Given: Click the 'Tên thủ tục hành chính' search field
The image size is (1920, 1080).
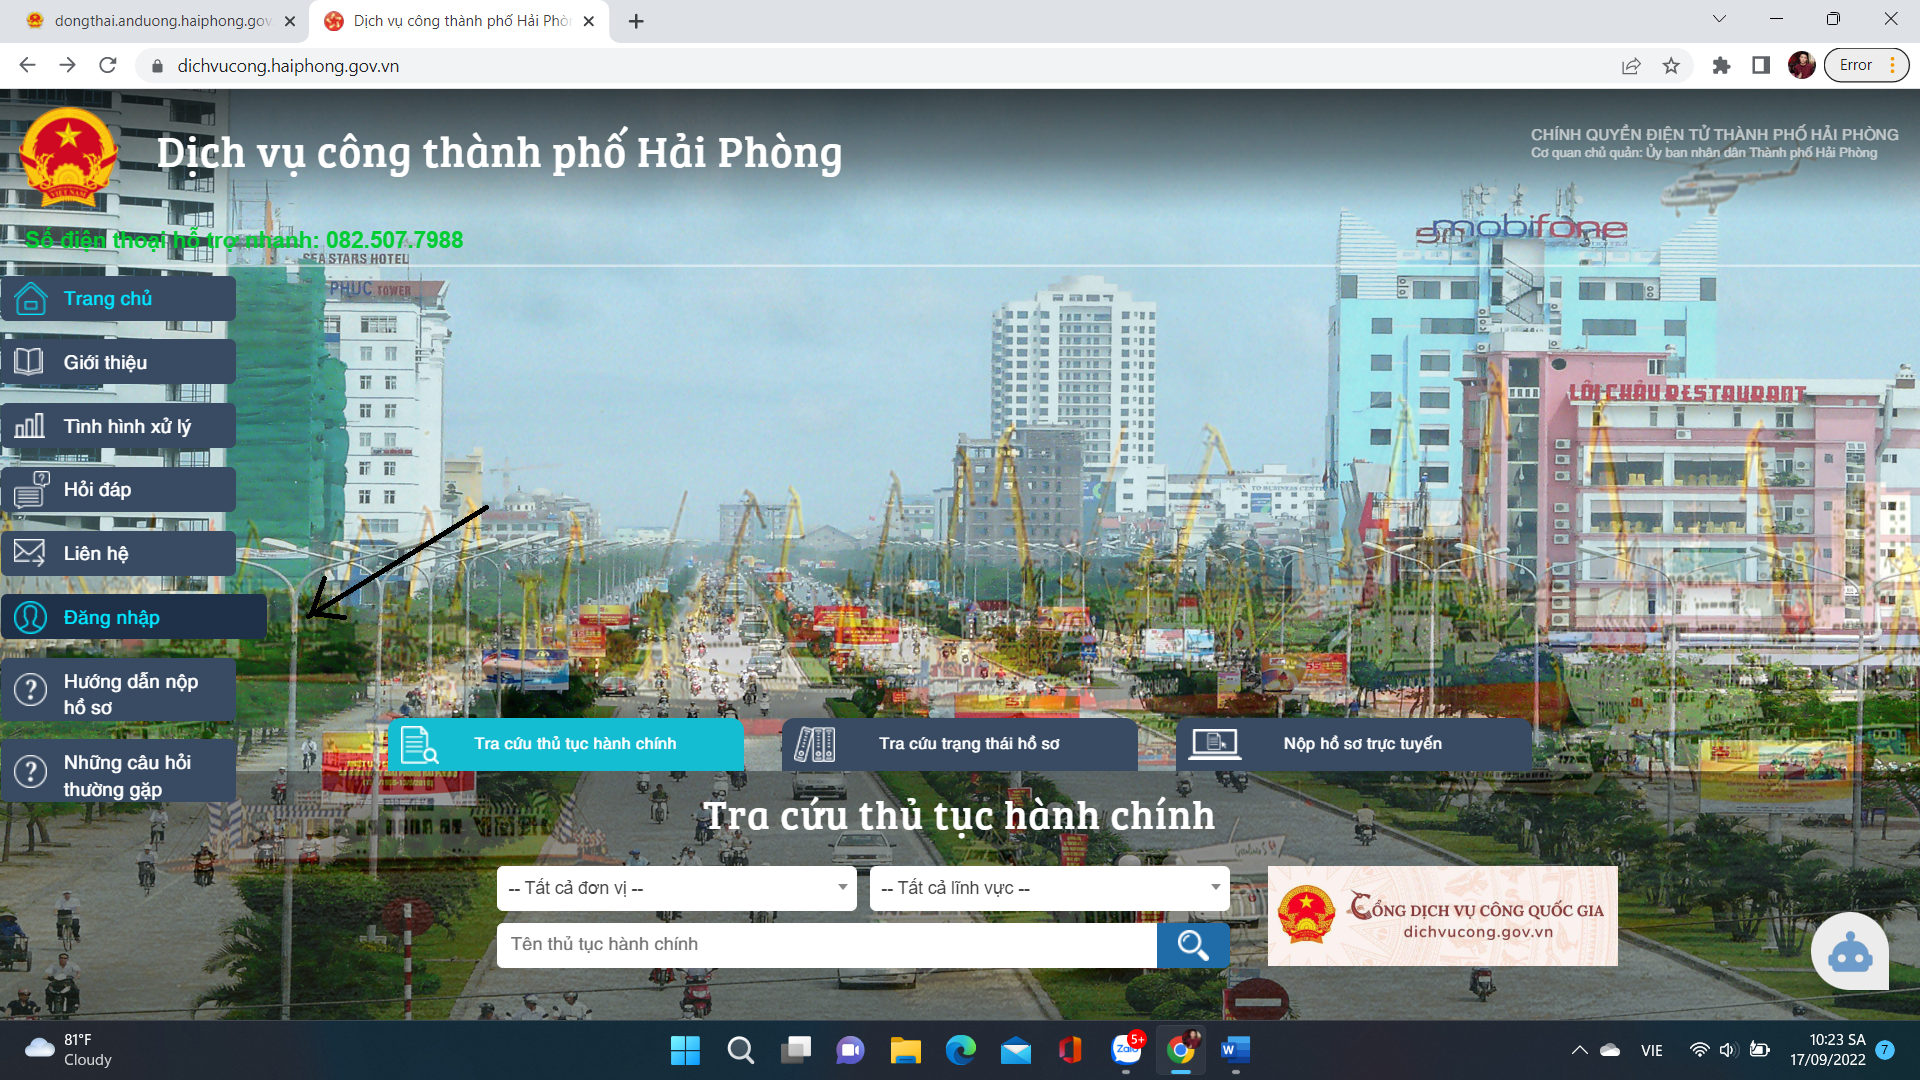Looking at the screenshot, I should tap(826, 944).
